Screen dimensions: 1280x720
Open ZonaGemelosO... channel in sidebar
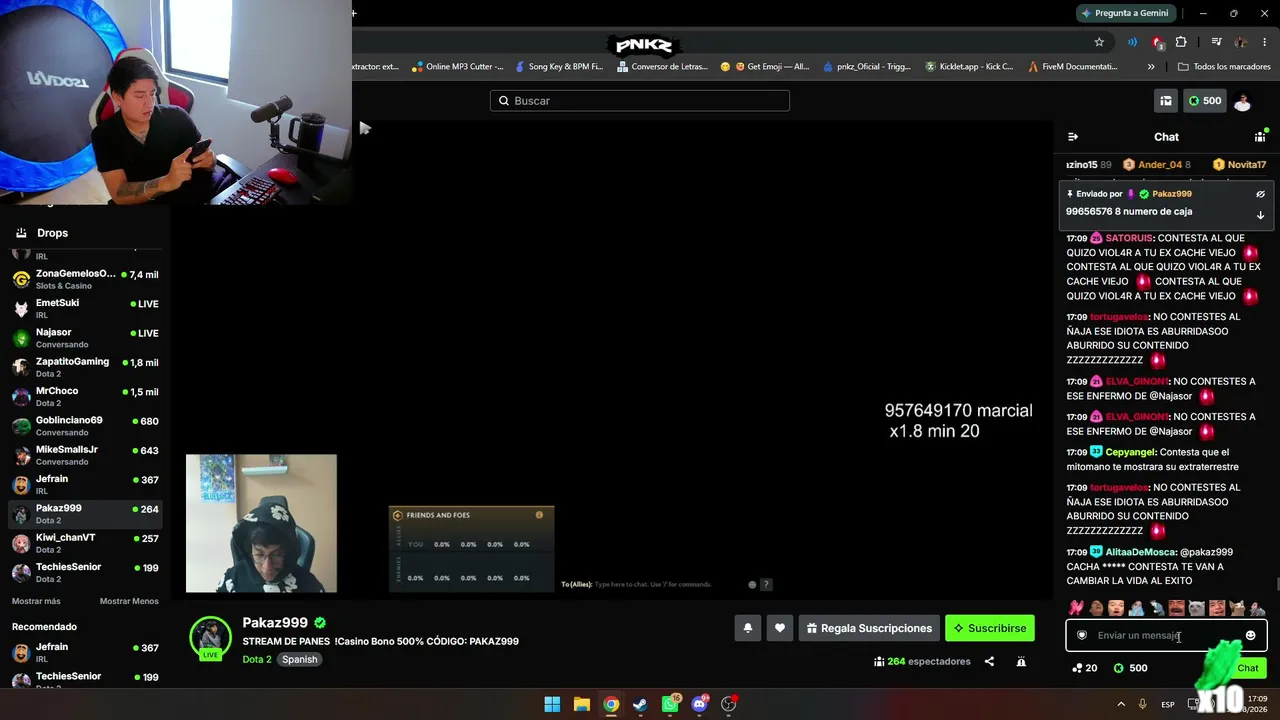pyautogui.click(x=85, y=279)
